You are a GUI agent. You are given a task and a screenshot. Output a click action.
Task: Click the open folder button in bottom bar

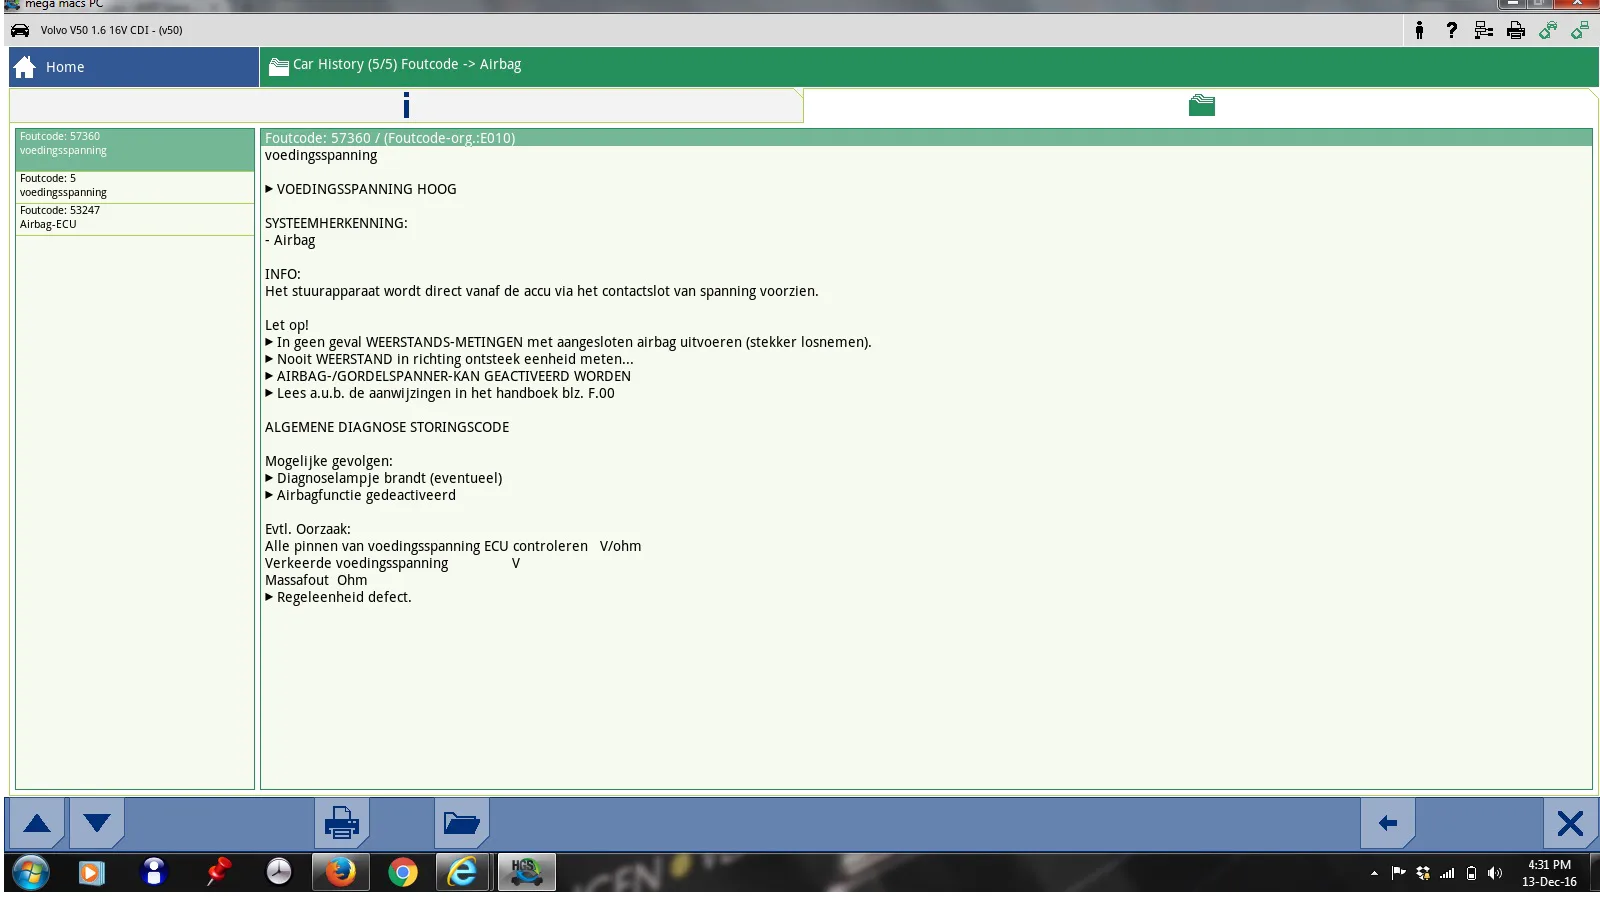[x=461, y=823]
